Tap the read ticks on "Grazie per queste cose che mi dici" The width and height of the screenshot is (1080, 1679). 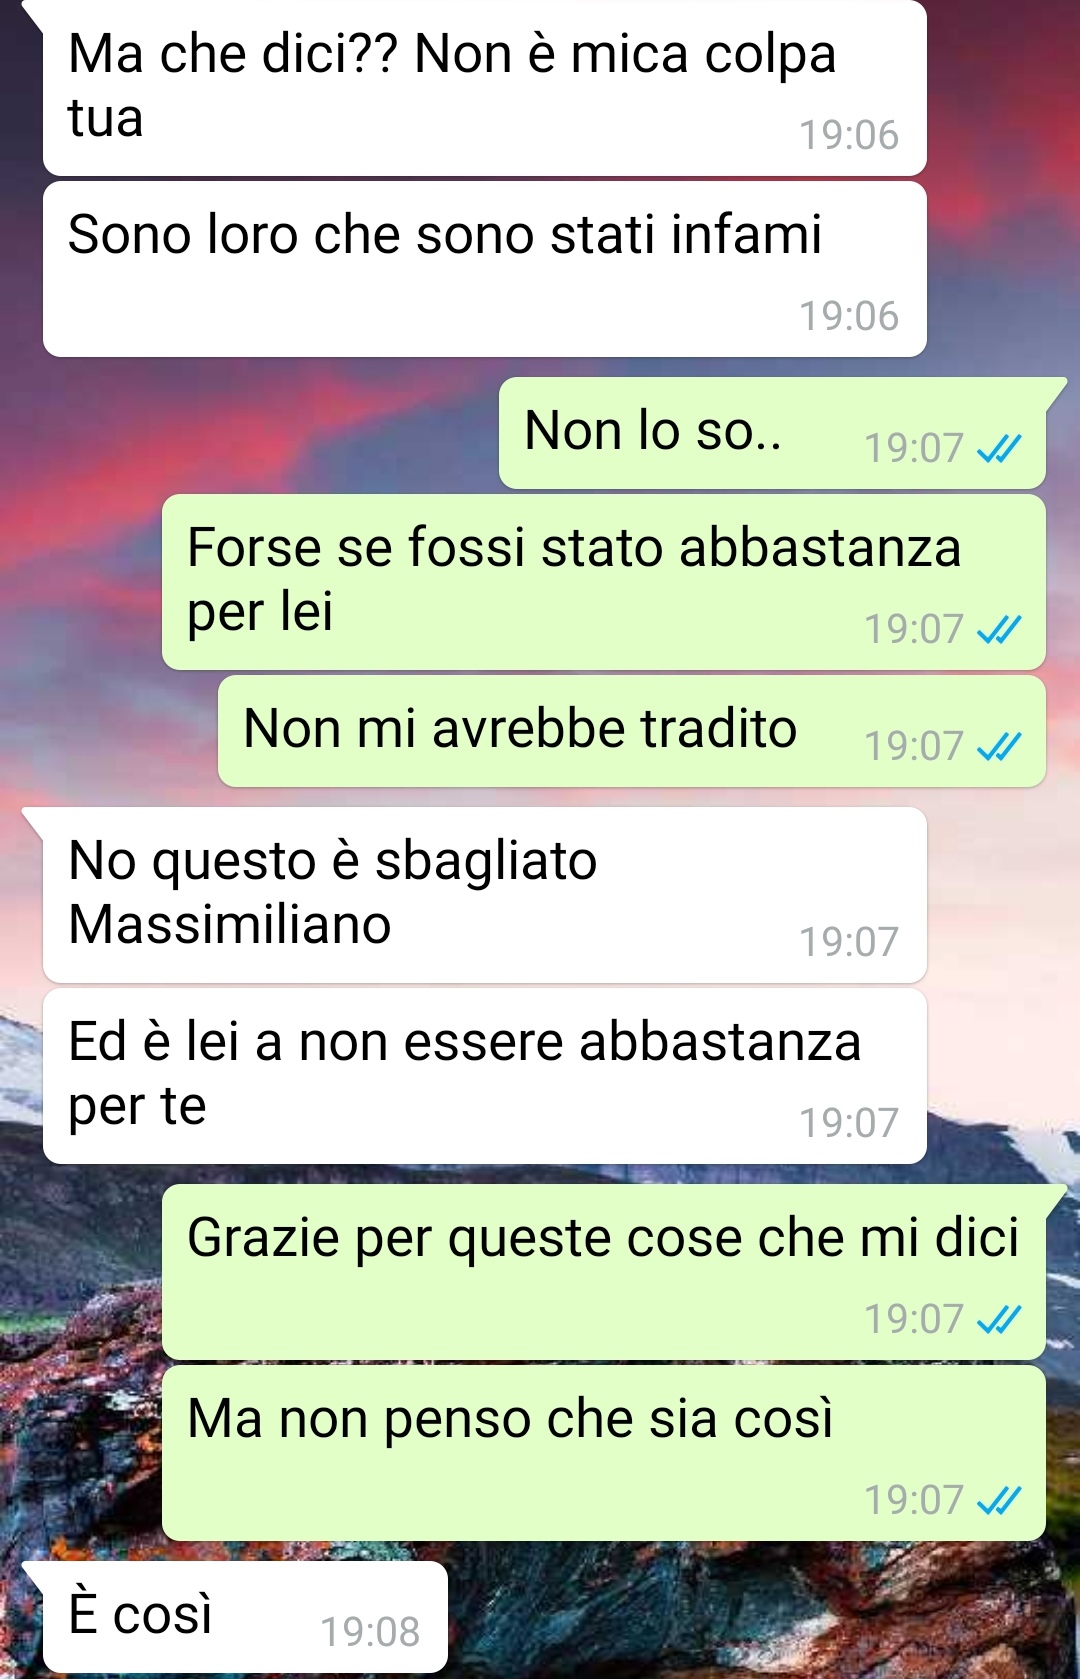999,1320
